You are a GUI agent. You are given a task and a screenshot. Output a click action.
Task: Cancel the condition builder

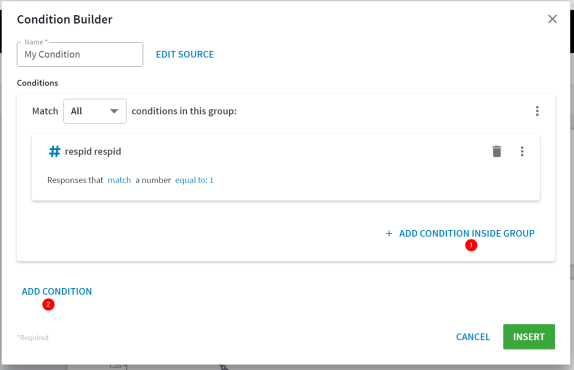(473, 337)
